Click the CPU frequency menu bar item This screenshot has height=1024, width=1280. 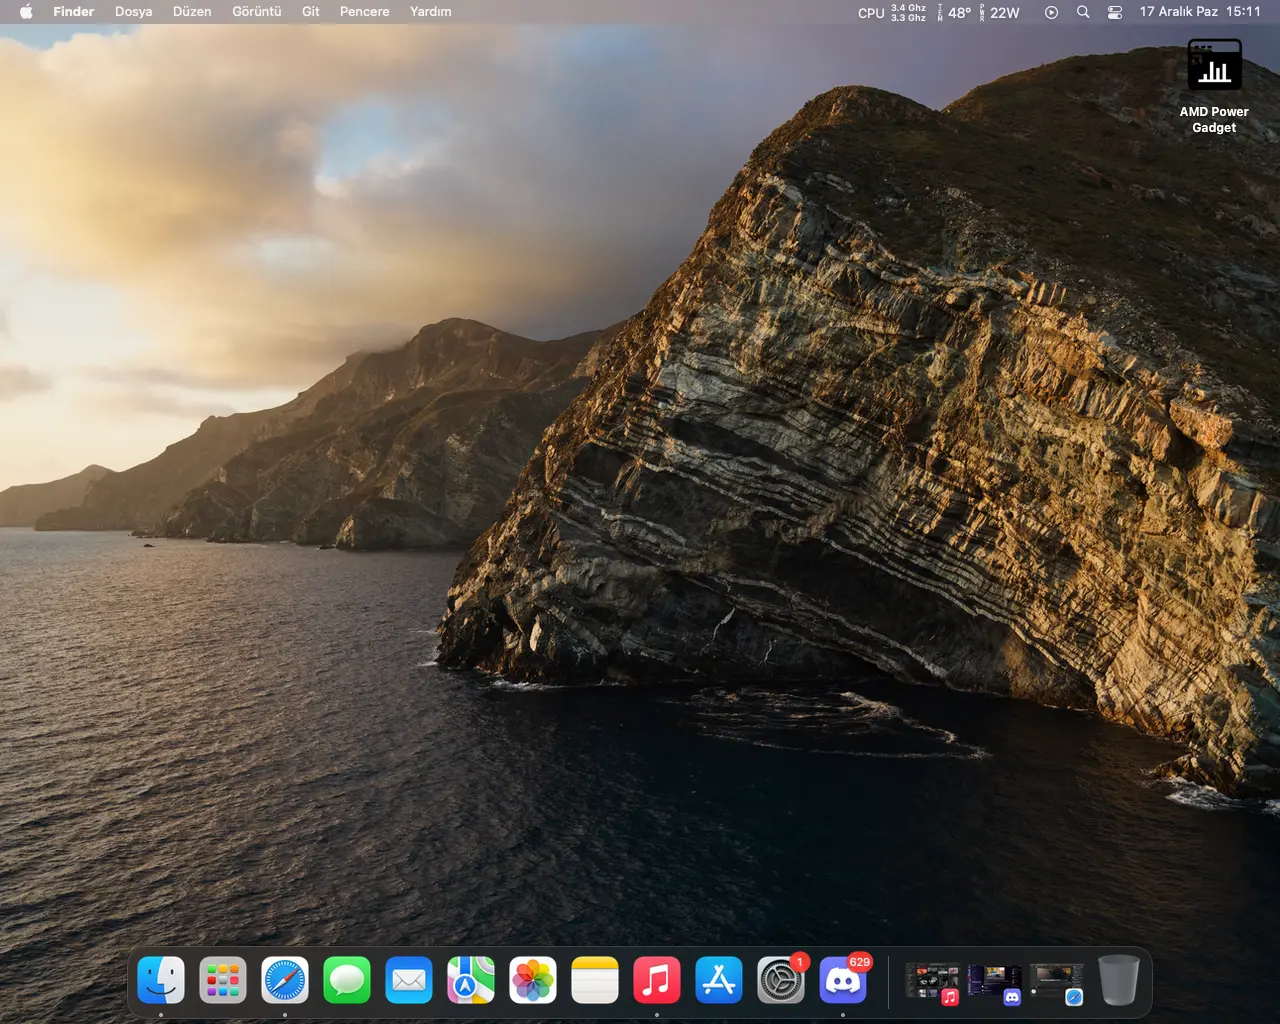click(x=892, y=12)
